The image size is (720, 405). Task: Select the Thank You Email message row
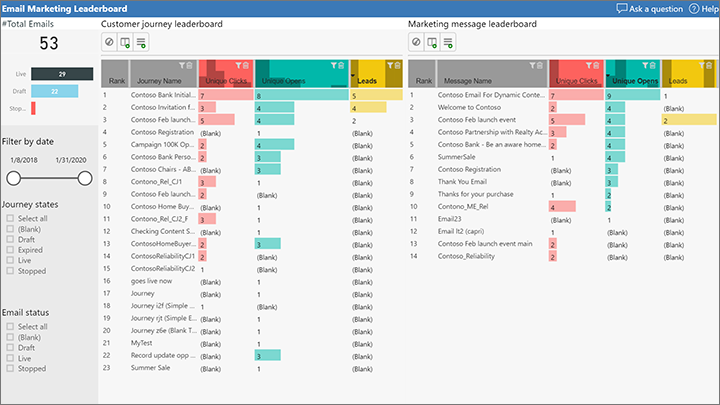(562, 182)
